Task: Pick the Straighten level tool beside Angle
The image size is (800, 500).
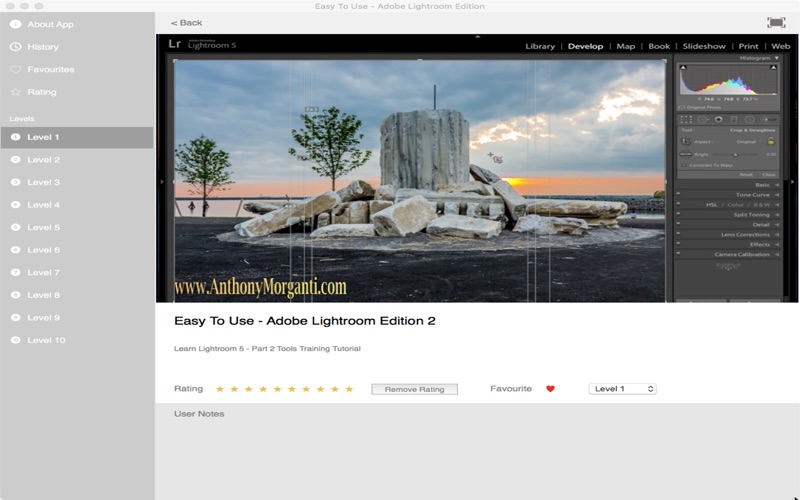Action: [686, 154]
